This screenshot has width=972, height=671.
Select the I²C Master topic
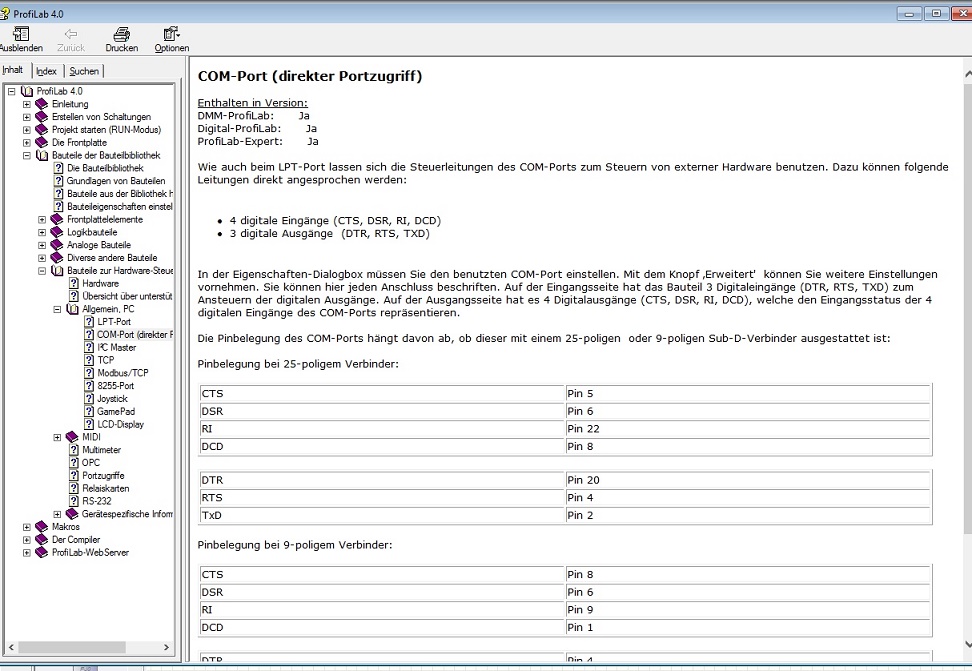[x=117, y=347]
